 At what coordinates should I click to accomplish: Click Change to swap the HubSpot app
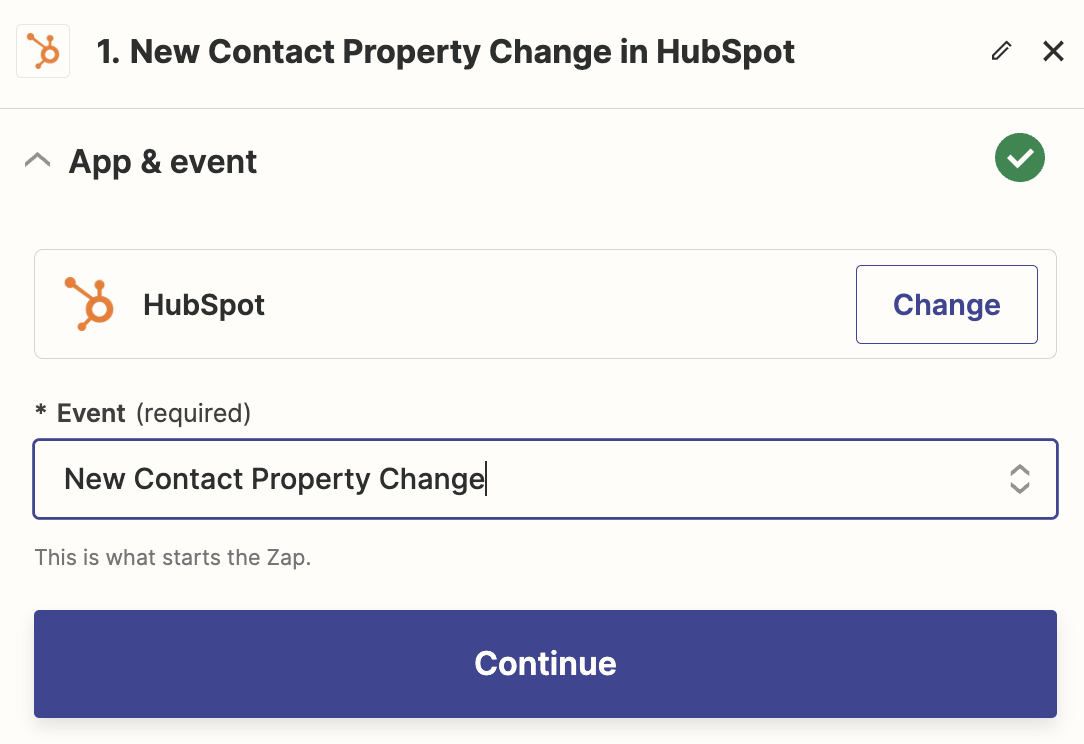[945, 304]
